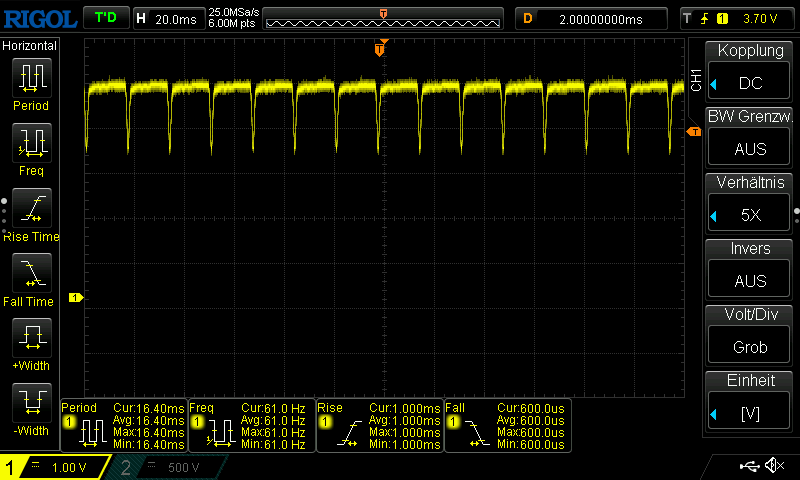This screenshot has height=480, width=800.
Task: Pick the +Width measurement icon
Action: pos(31,343)
